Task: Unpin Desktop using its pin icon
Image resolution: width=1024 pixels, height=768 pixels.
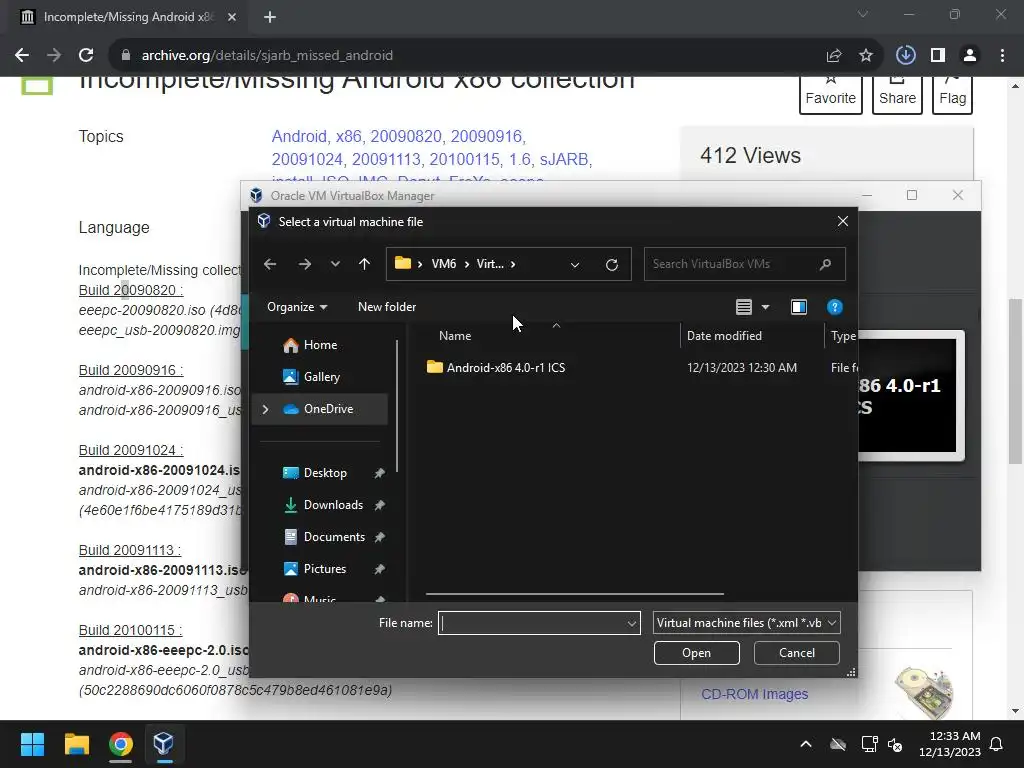Action: pyautogui.click(x=379, y=473)
